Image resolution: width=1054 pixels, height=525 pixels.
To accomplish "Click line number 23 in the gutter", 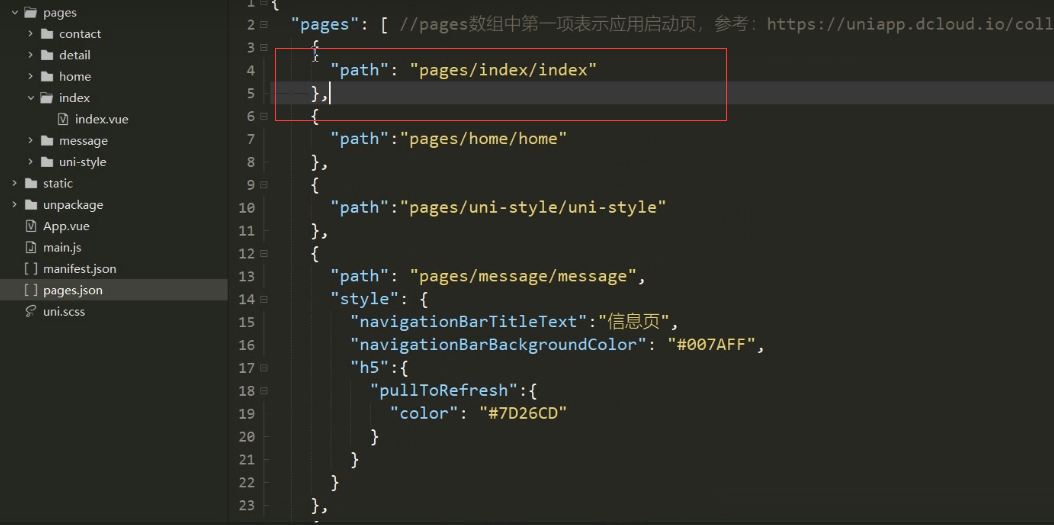I will click(247, 505).
